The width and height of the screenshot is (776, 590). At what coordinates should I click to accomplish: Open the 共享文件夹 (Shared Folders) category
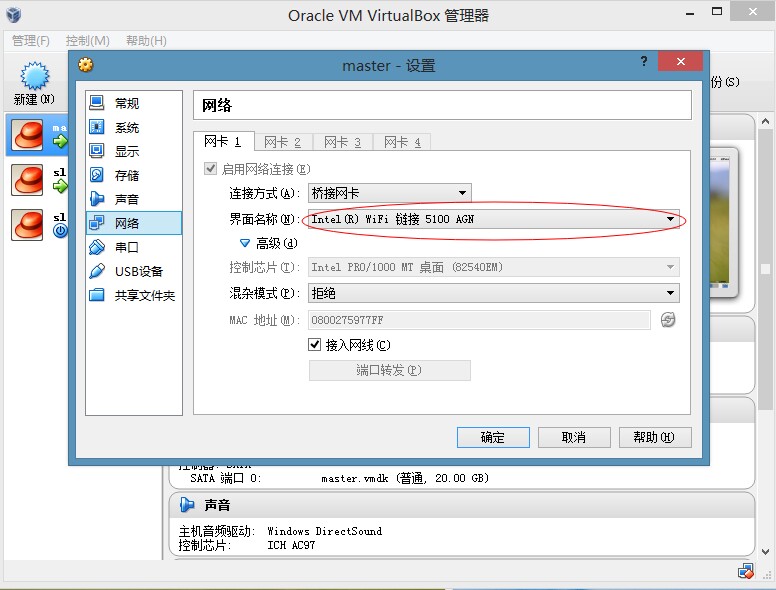(134, 295)
